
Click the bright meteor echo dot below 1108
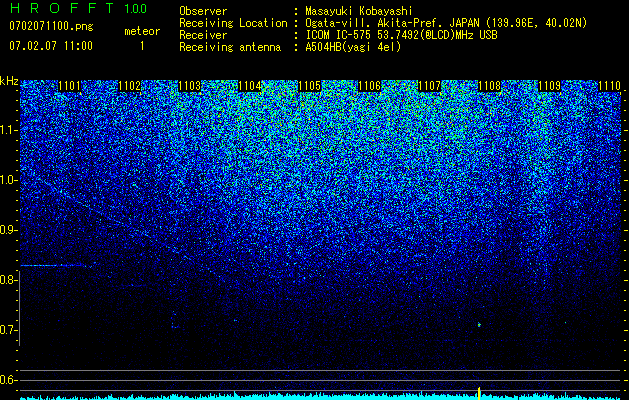(x=479, y=324)
